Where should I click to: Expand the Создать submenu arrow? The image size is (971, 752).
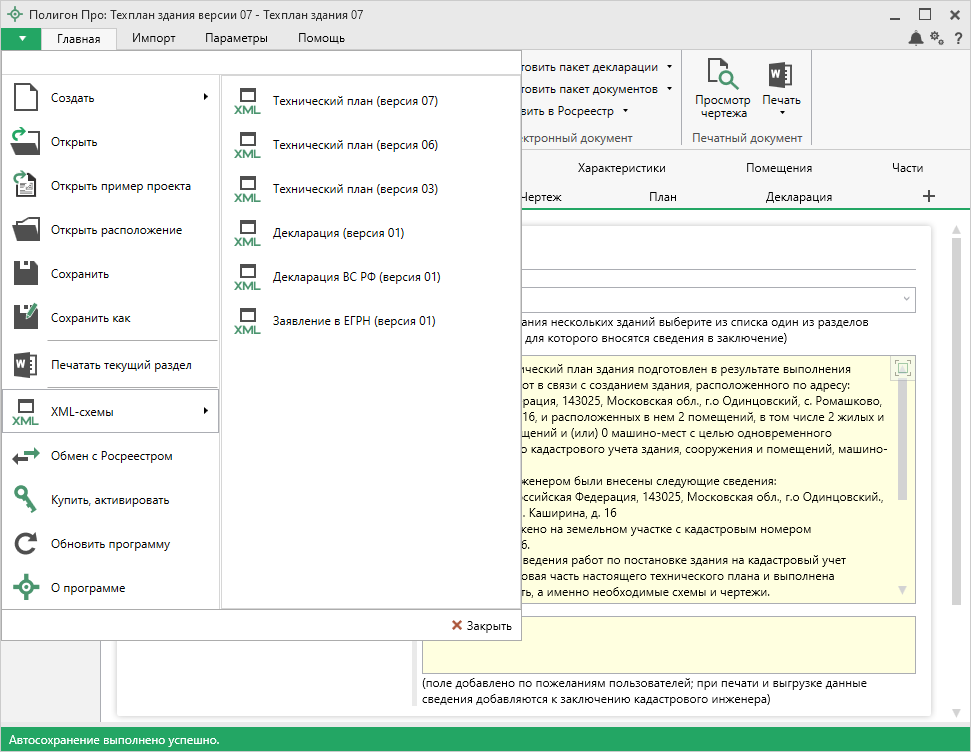[x=205, y=97]
